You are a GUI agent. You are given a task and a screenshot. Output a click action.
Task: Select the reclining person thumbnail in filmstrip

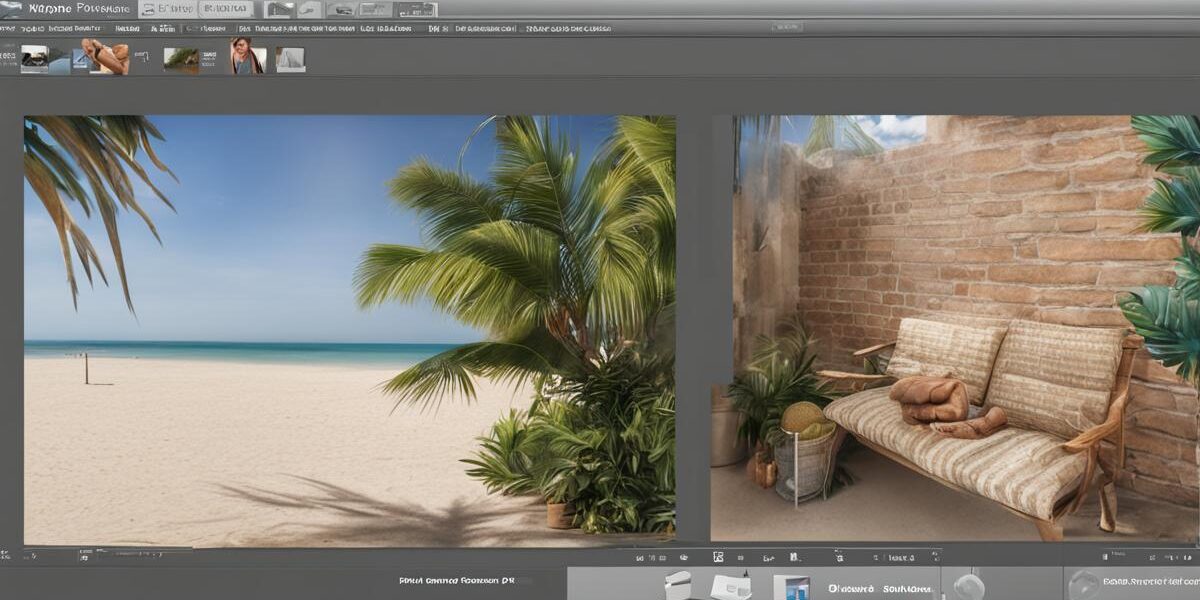[105, 57]
